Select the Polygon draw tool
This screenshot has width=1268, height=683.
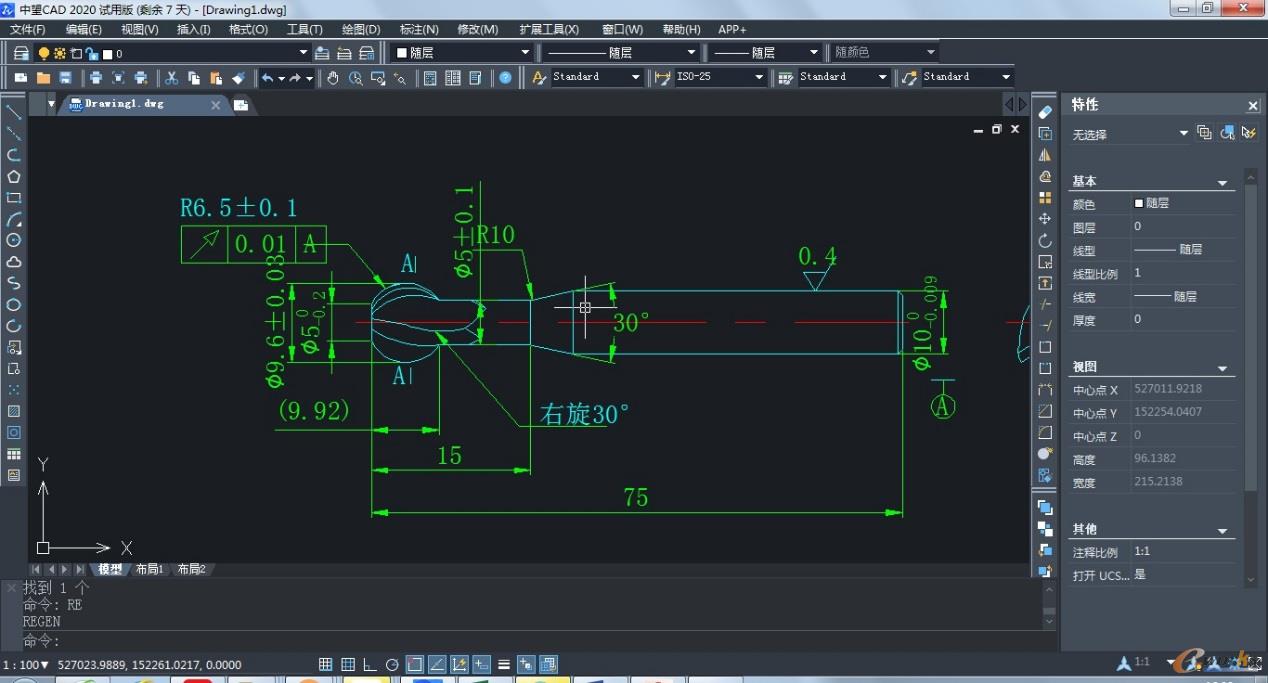click(x=11, y=176)
